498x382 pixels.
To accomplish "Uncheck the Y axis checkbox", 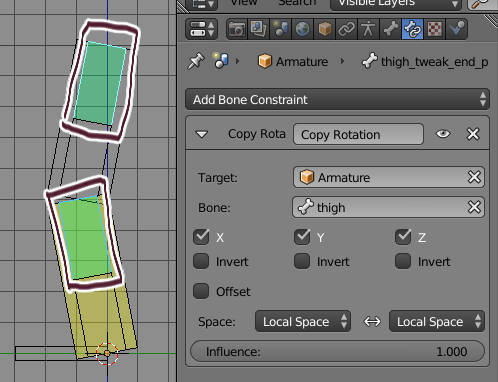I will click(302, 237).
